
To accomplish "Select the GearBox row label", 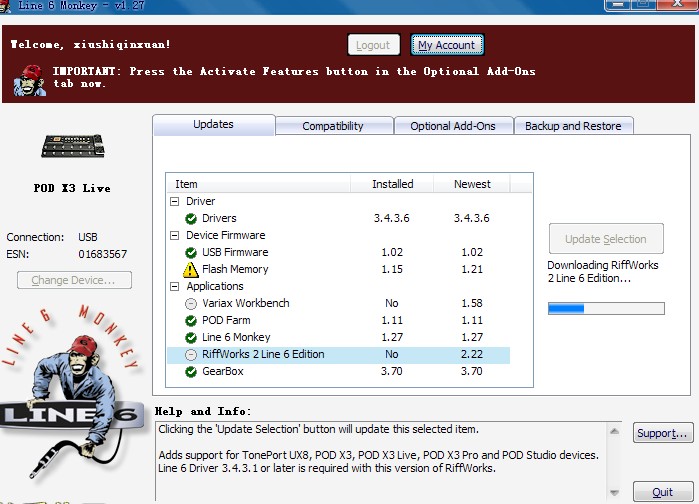I will 223,371.
